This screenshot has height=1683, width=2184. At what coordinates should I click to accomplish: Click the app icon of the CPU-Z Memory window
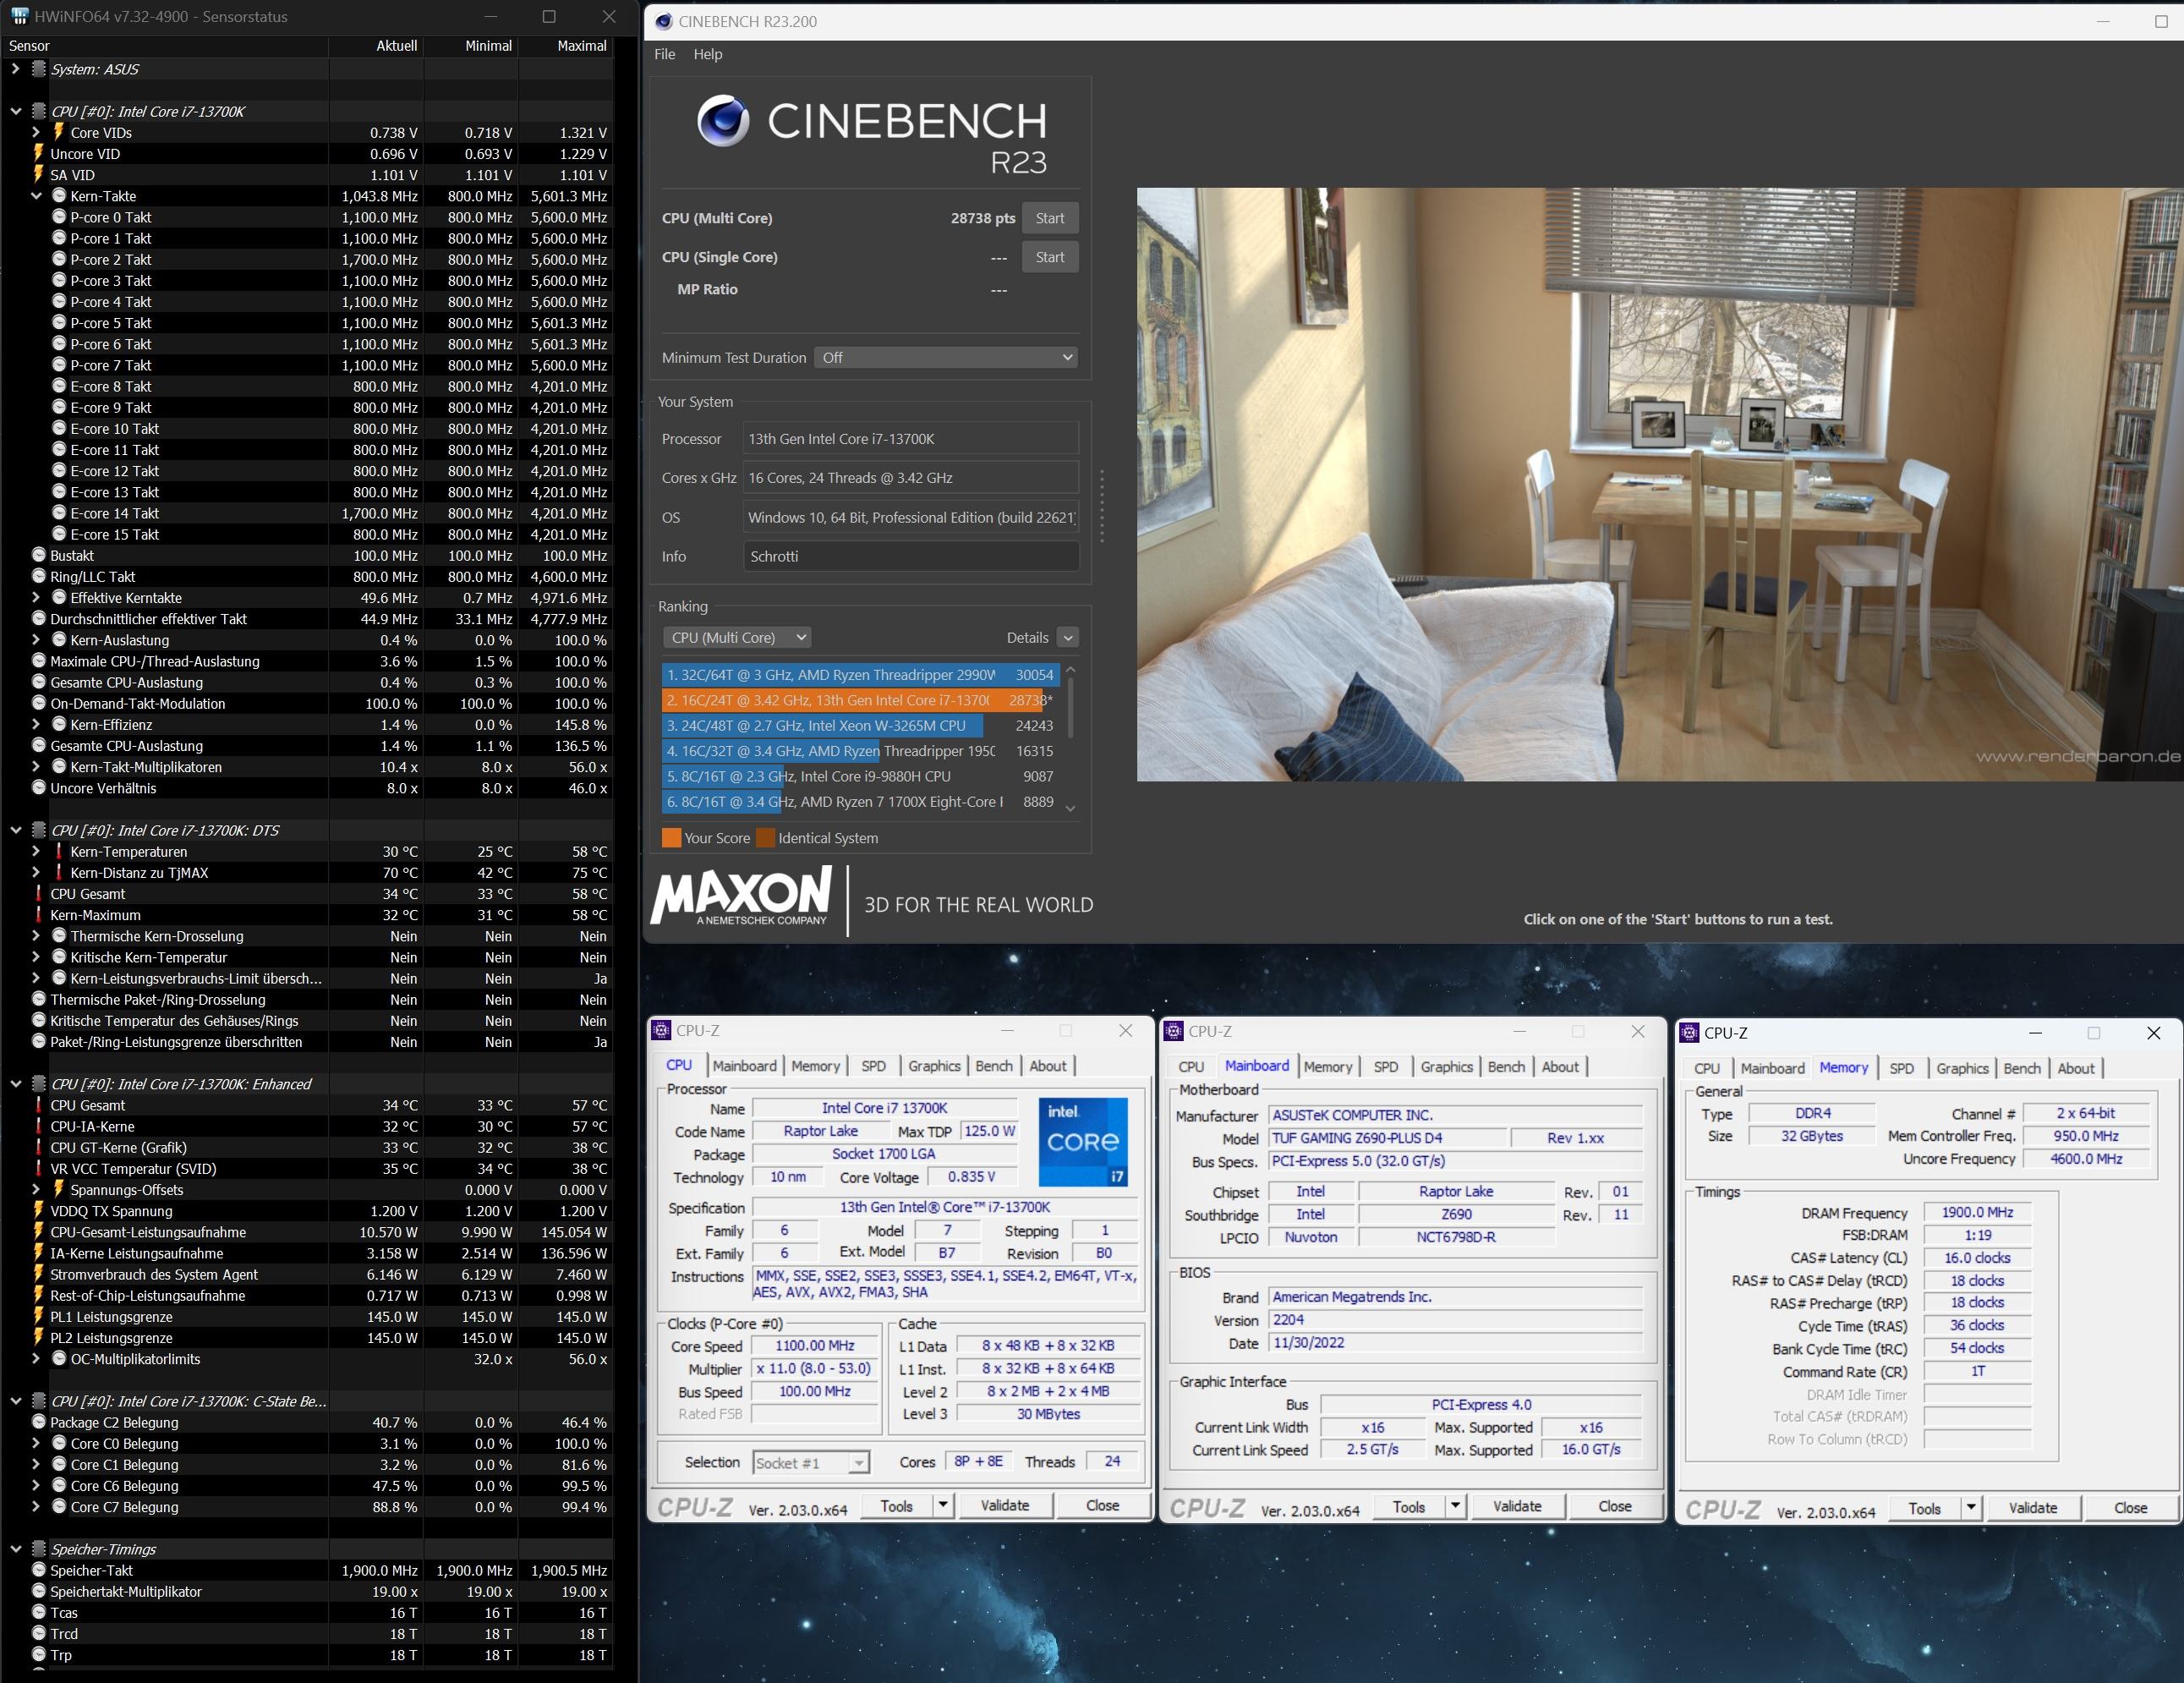pos(1690,1033)
